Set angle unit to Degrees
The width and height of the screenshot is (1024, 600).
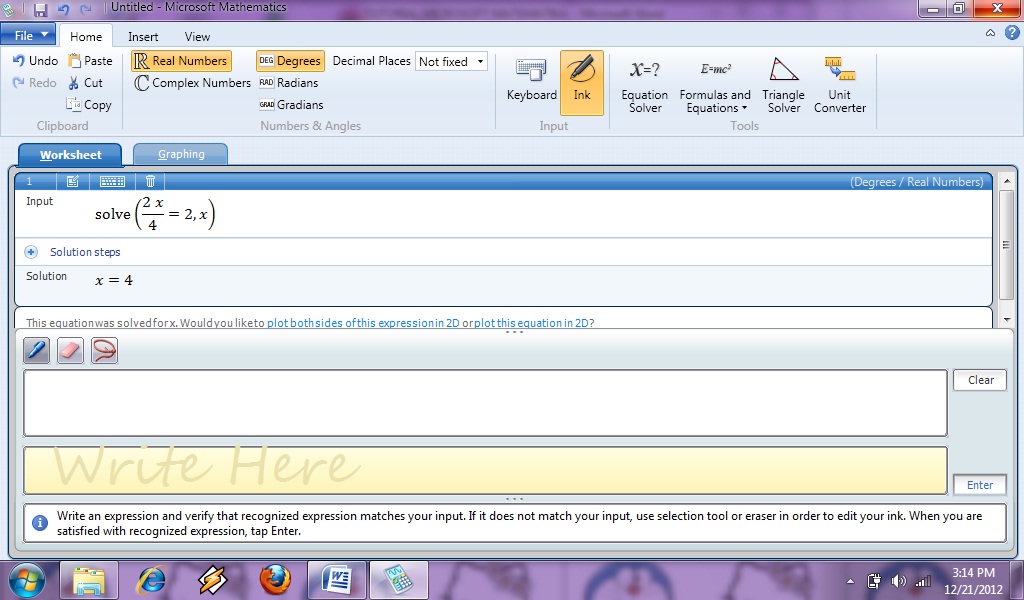290,61
